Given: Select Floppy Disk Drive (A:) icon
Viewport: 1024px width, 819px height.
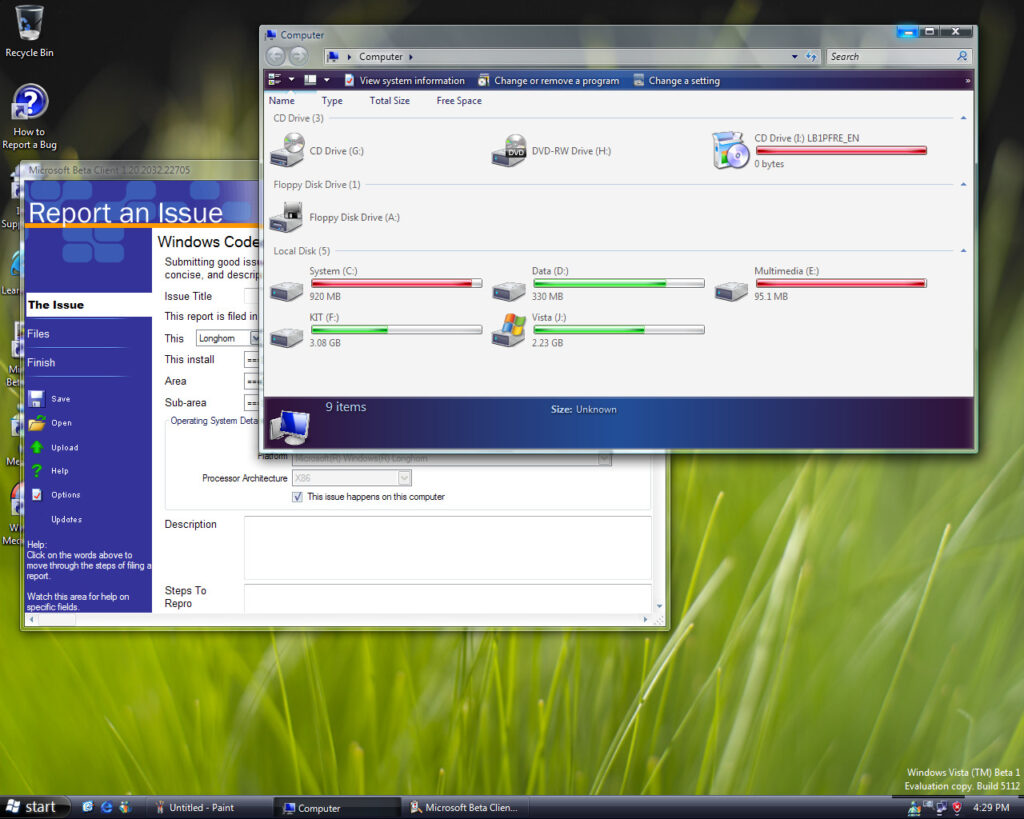Looking at the screenshot, I should [287, 217].
